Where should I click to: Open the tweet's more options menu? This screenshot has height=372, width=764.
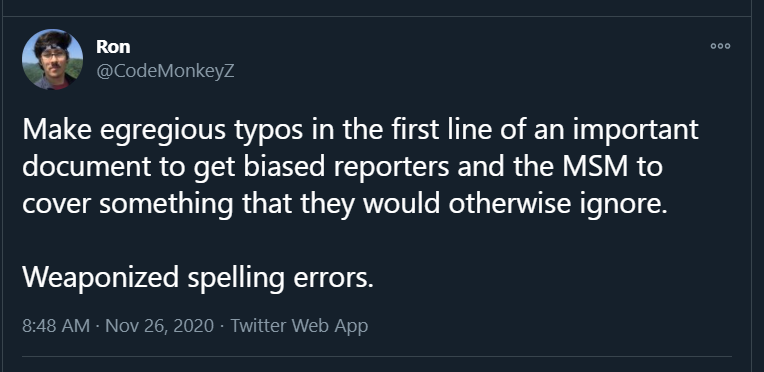pos(720,46)
